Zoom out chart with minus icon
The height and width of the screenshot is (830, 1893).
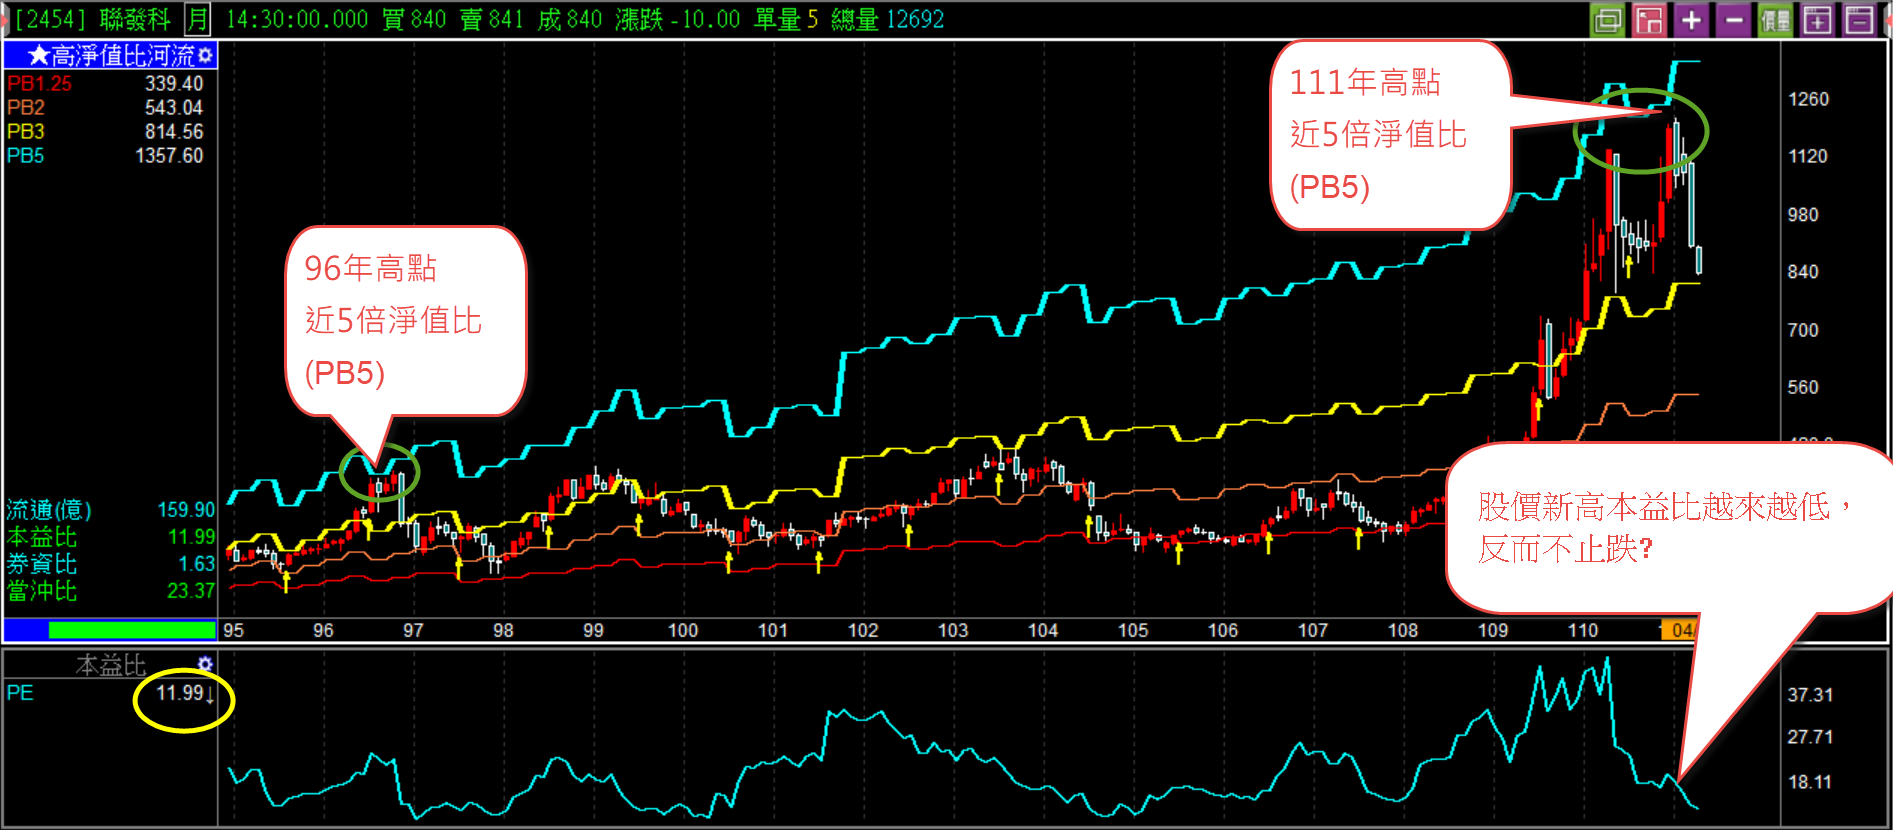pyautogui.click(x=1733, y=20)
